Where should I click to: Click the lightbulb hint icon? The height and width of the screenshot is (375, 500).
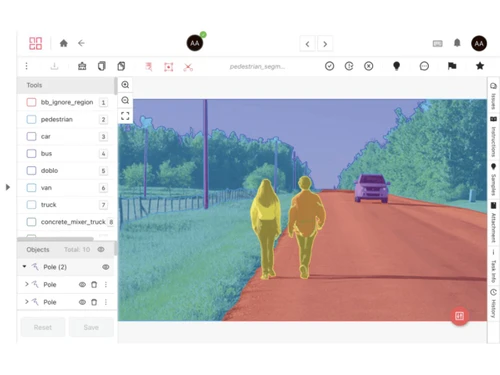click(396, 66)
